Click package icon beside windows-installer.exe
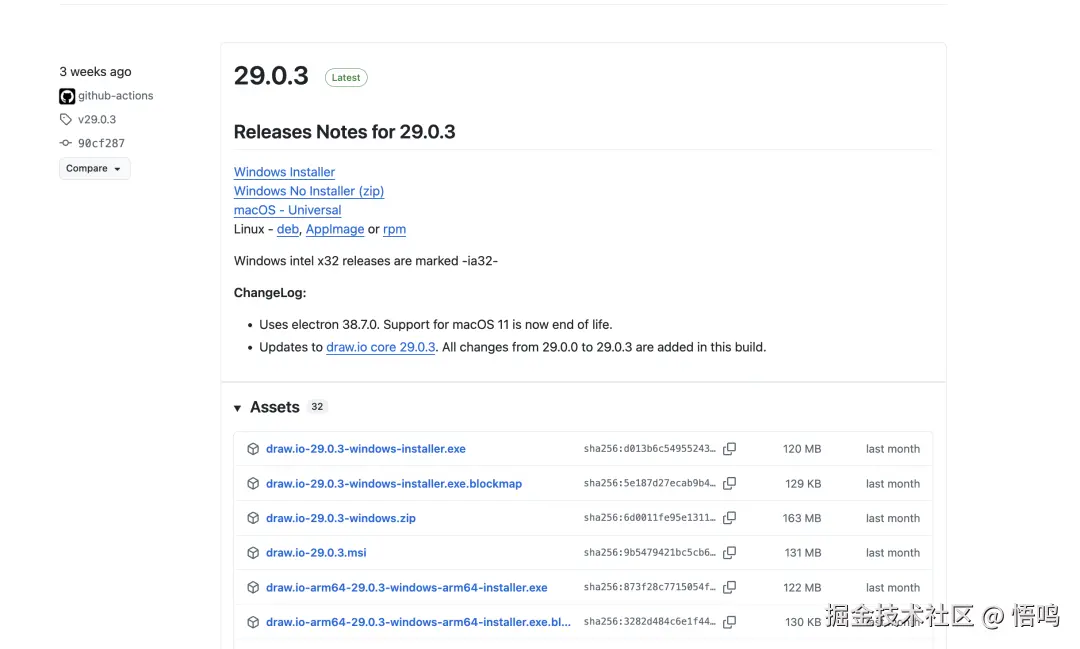1080x649 pixels. [253, 449]
